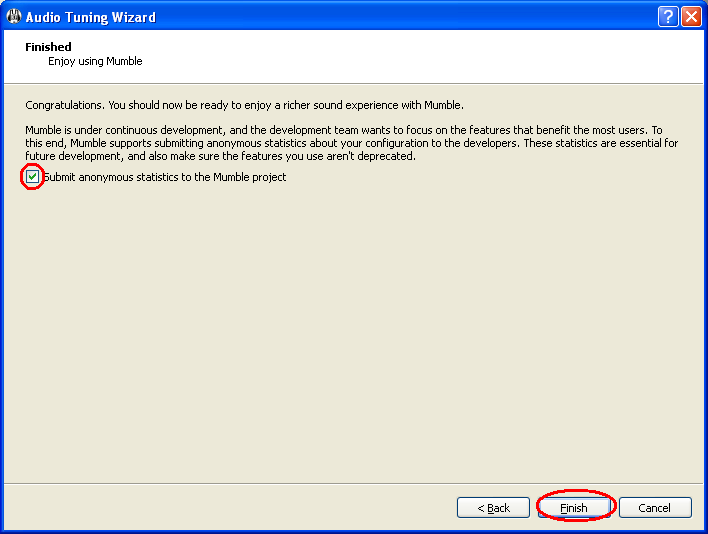
Task: Click the Mumble icon in title bar
Action: pos(14,17)
